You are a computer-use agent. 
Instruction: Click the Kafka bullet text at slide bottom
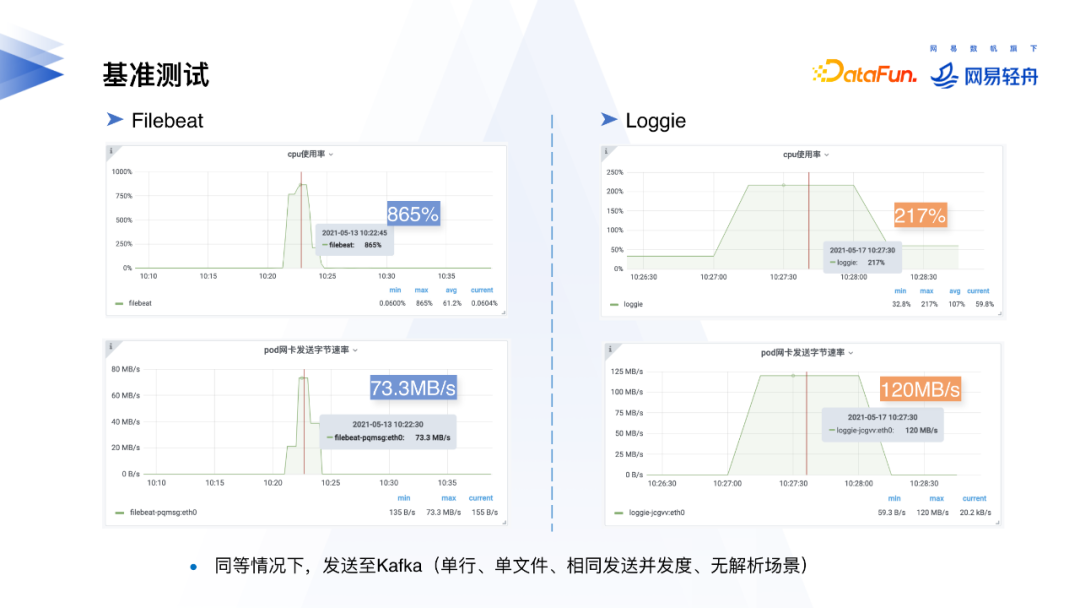[x=510, y=565]
